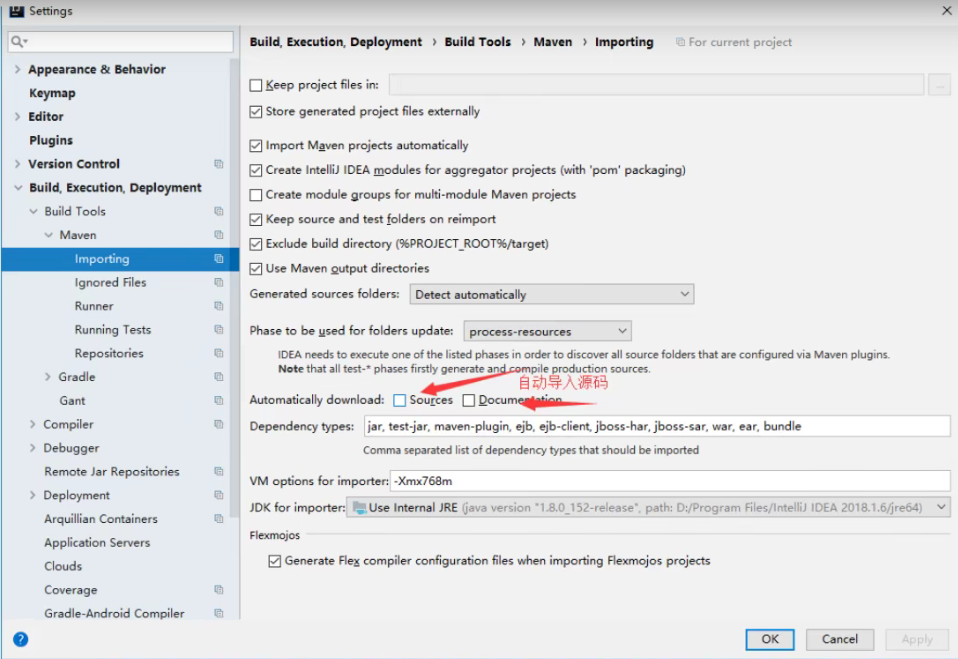The image size is (958, 659).
Task: Click project-level icon next to Importing
Action: [218, 258]
